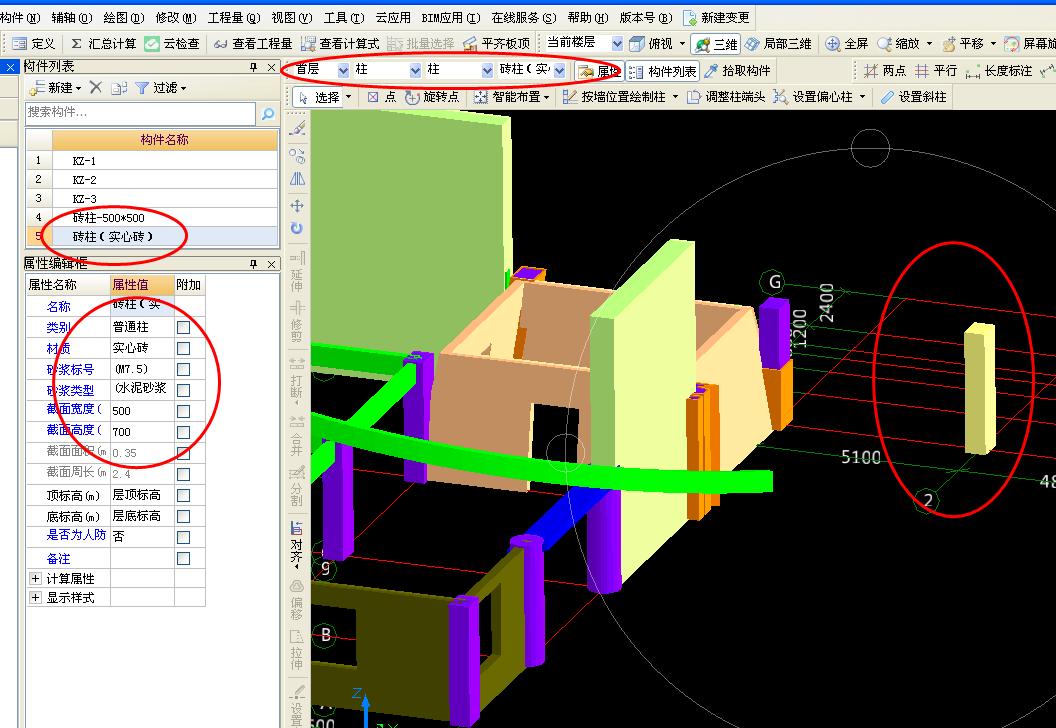The image size is (1056, 728).
Task: Tick the 顶标高 additional checkbox
Action: coord(183,495)
